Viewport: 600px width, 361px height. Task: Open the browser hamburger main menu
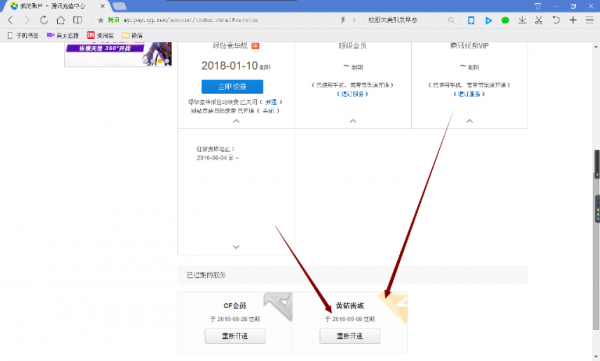click(x=590, y=20)
